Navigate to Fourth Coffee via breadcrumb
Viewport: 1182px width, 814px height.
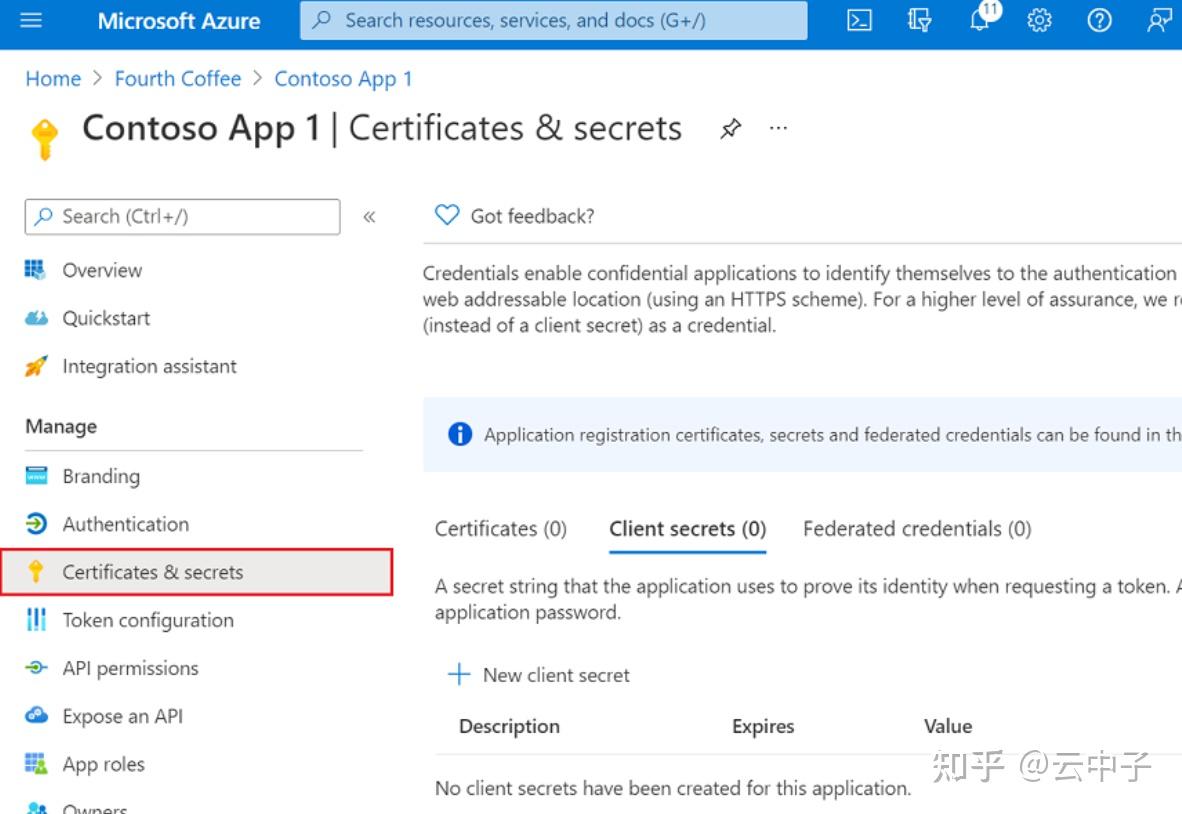178,78
